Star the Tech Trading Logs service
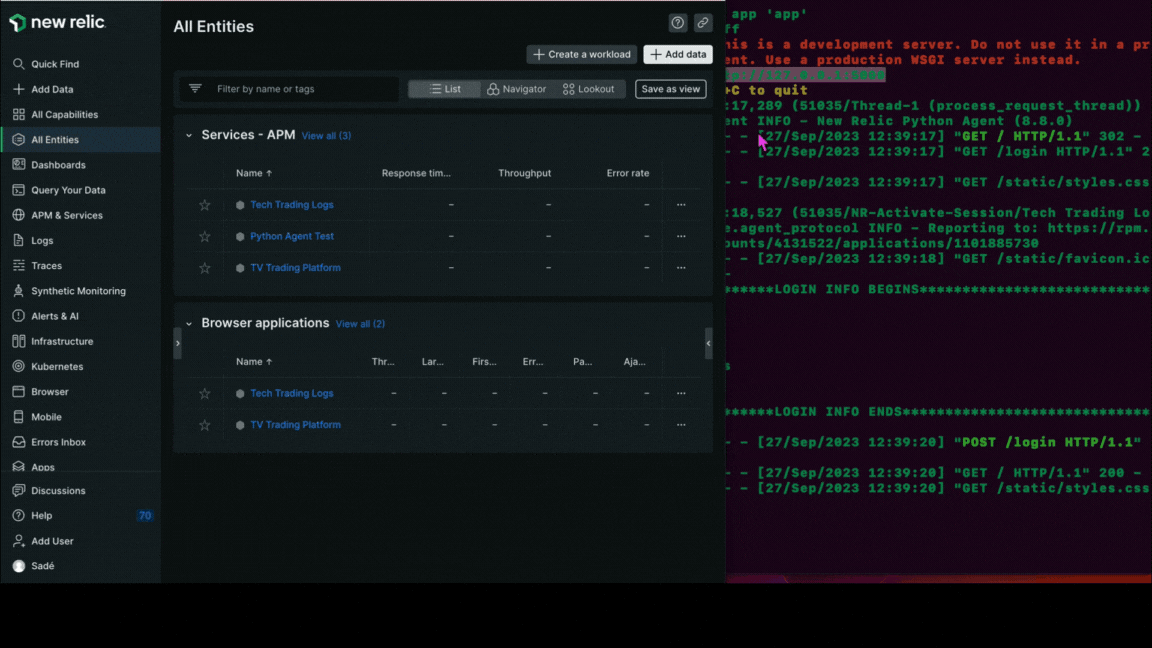 tap(204, 204)
